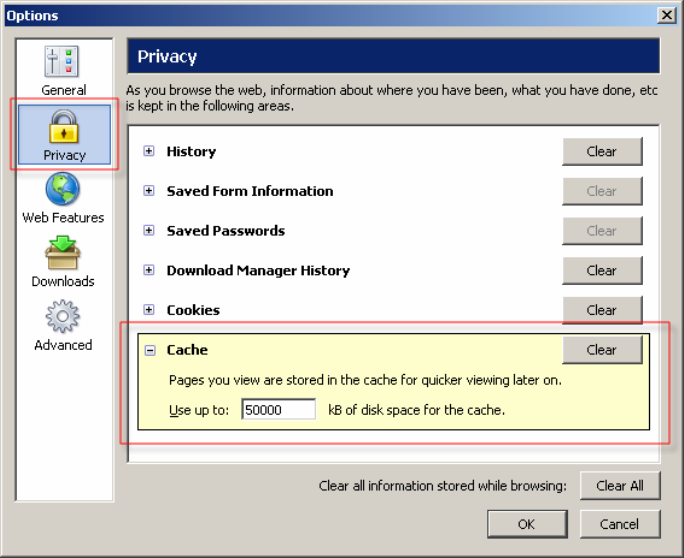Click the Saved Form Information label
The height and width of the screenshot is (558, 684).
point(250,191)
